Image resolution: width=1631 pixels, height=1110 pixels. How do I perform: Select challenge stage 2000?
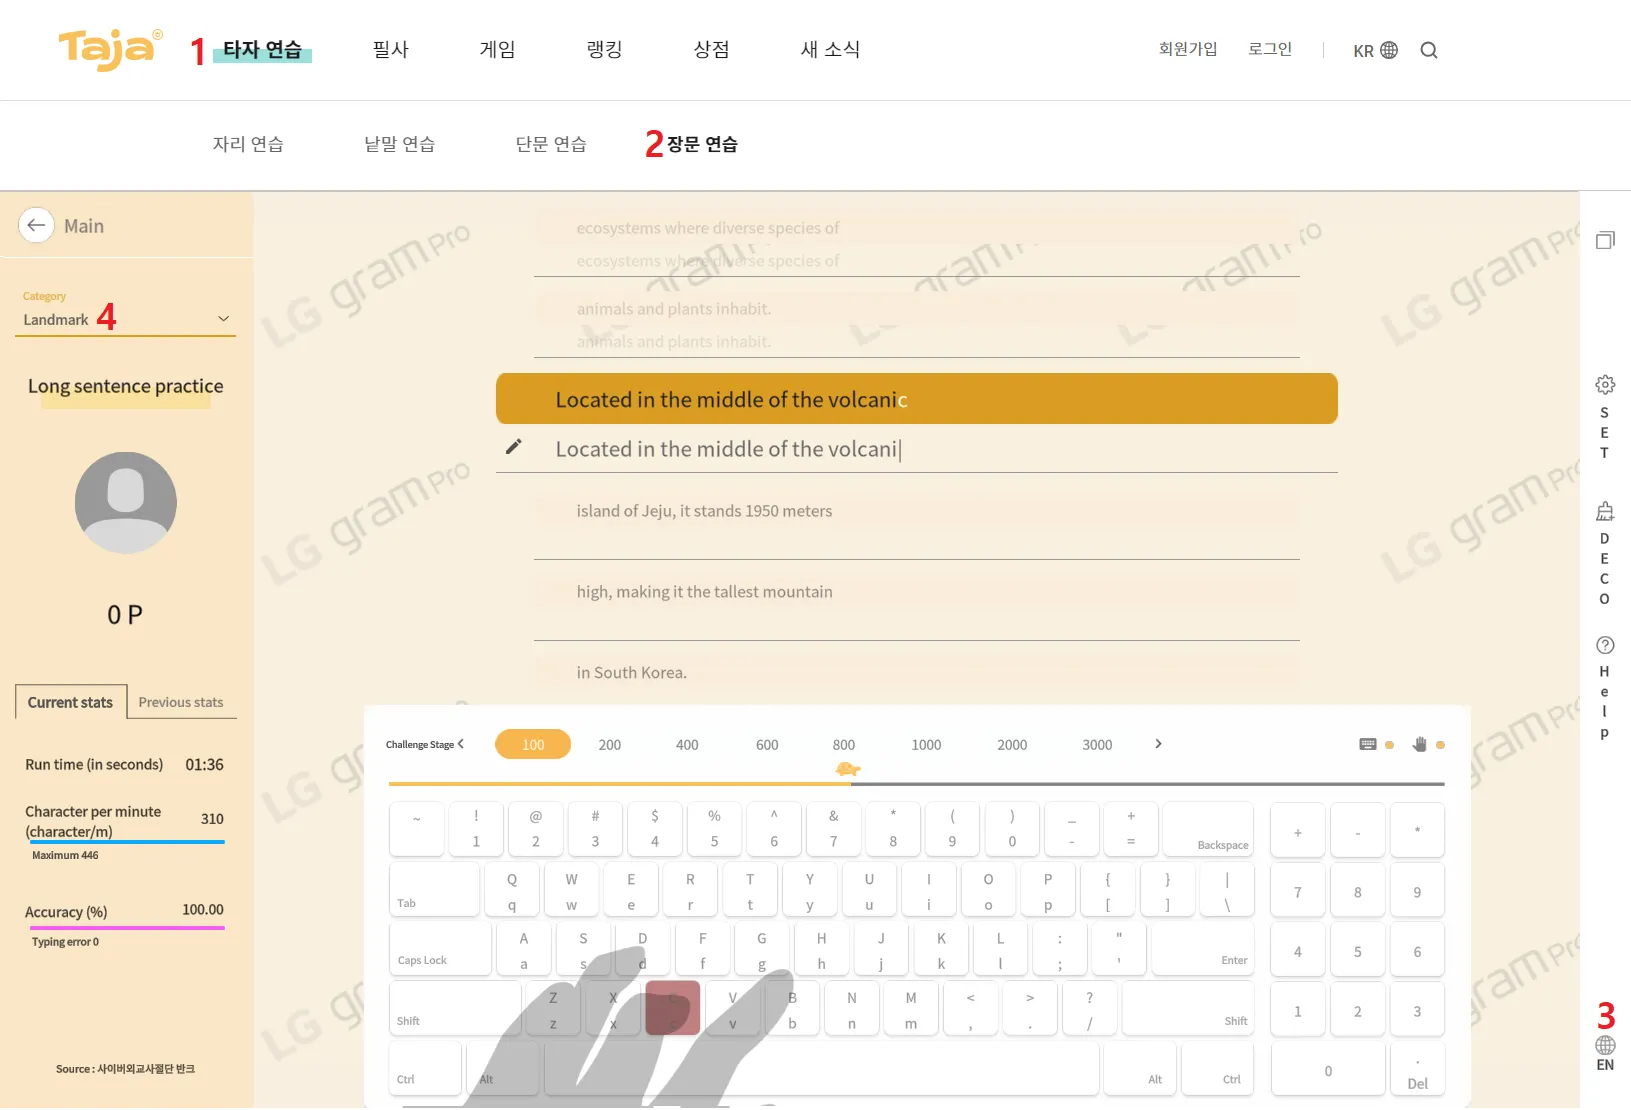(1012, 745)
